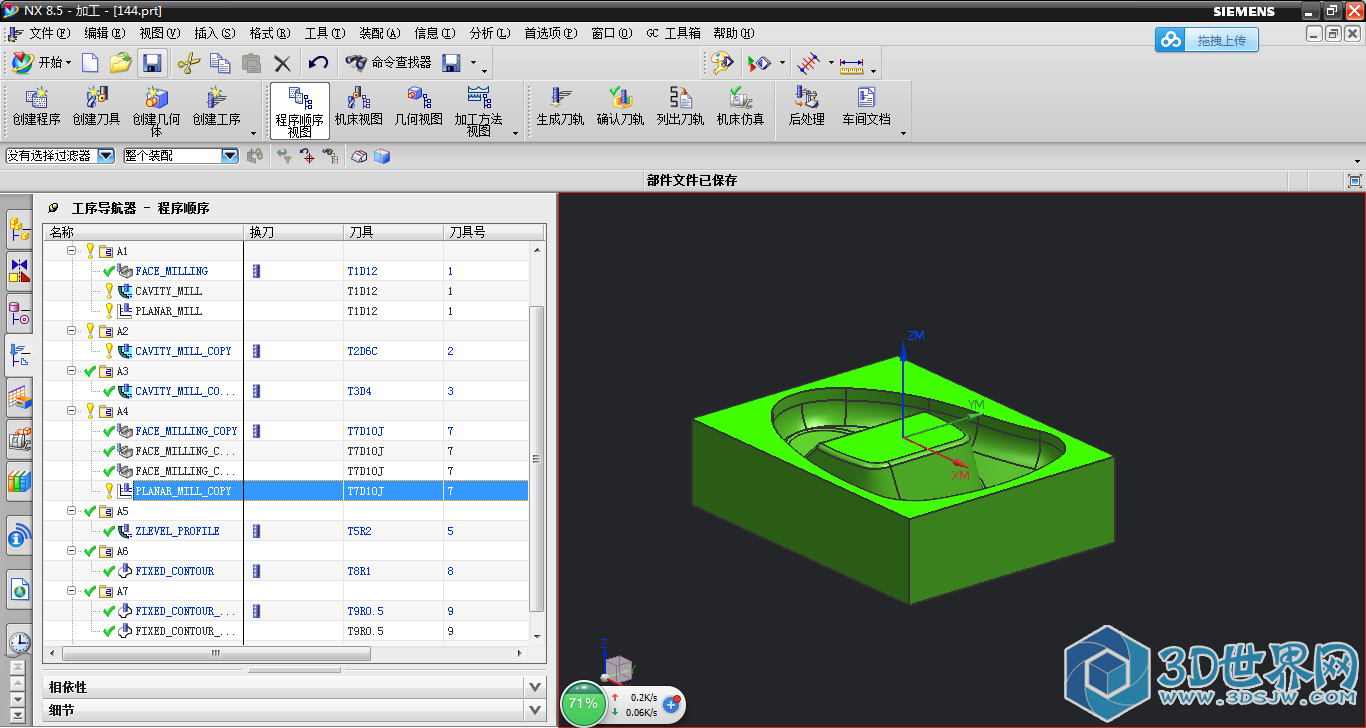Select the highlighted PLANAR_MILL_COPY operation
1366x728 pixels.
pos(183,491)
